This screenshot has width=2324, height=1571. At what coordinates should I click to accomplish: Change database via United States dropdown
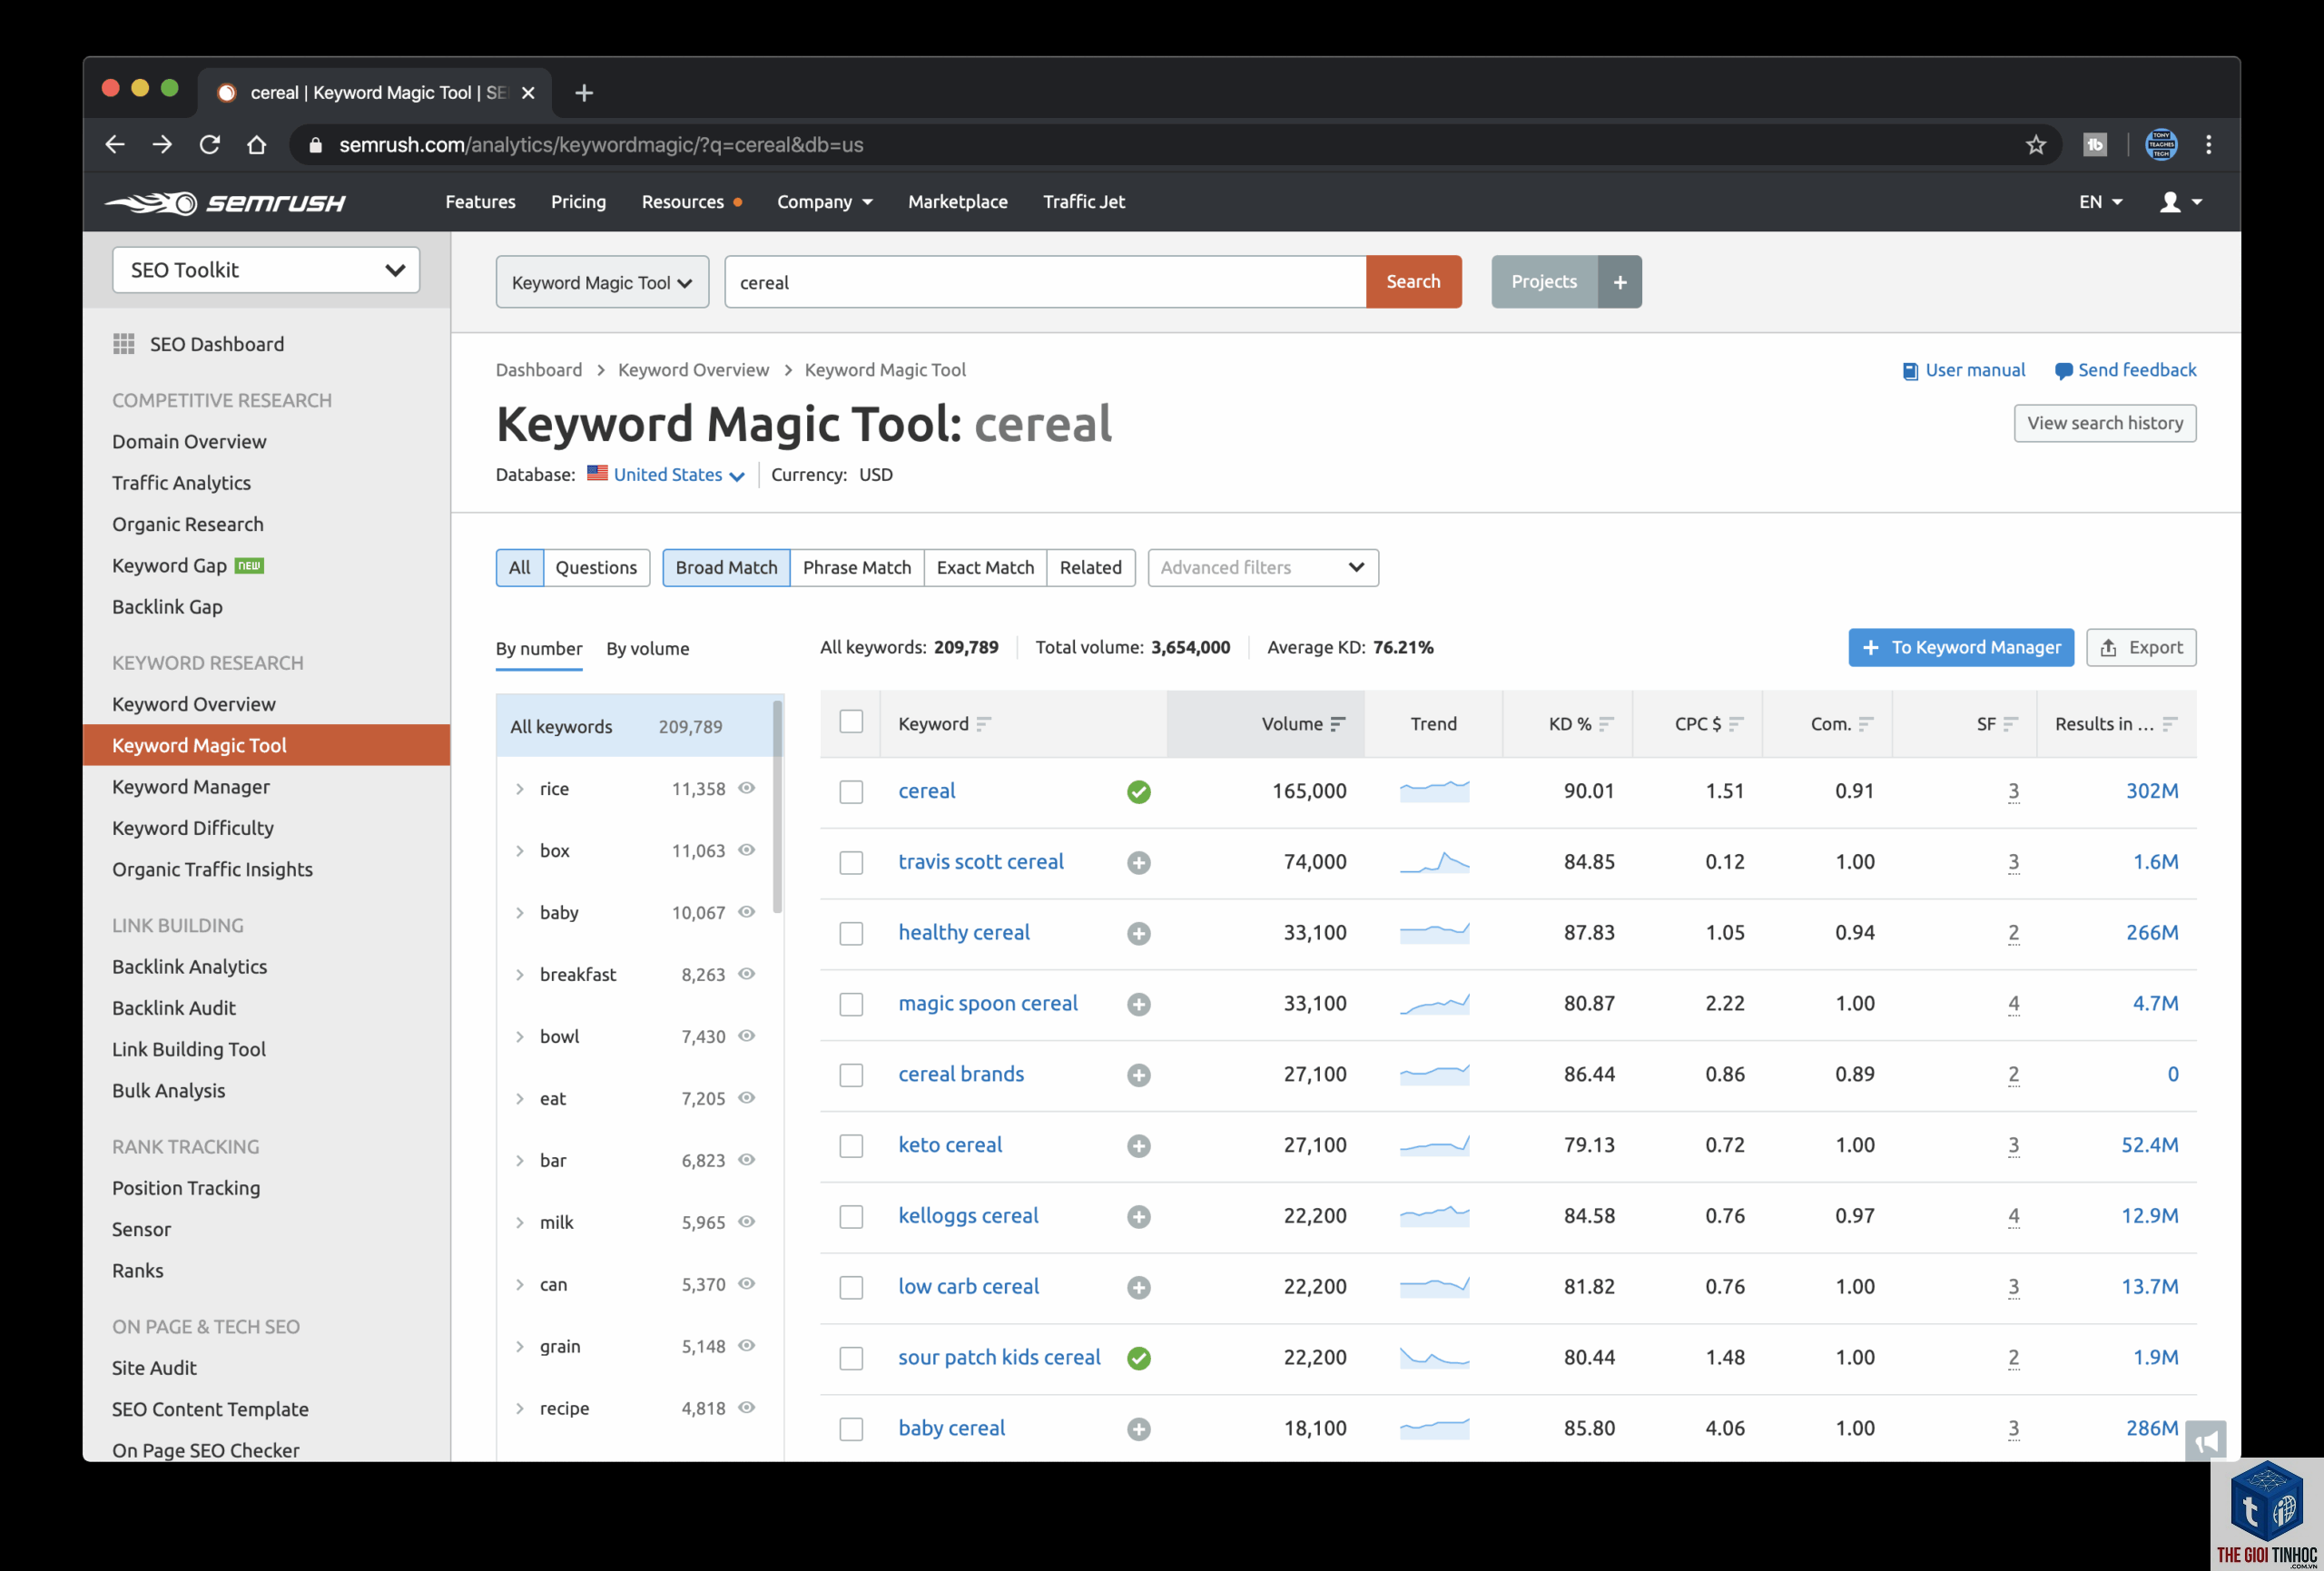(678, 475)
